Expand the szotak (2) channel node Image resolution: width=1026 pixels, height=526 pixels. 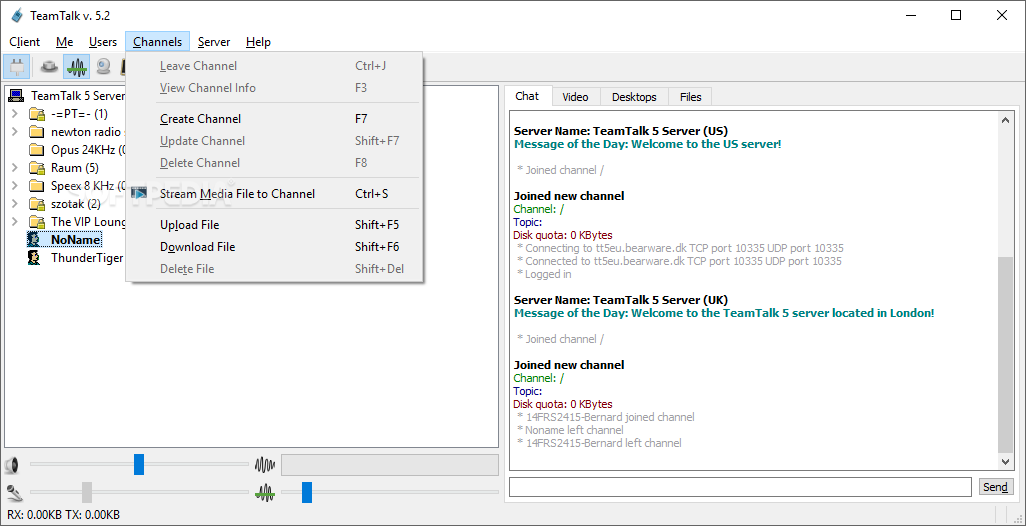click(14, 203)
